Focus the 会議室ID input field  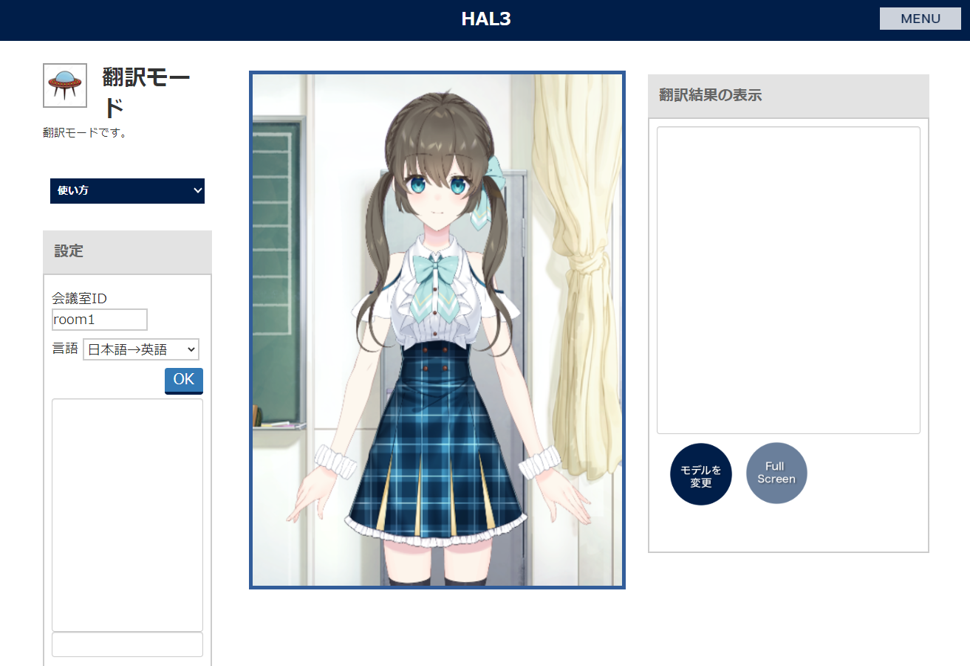pos(100,320)
